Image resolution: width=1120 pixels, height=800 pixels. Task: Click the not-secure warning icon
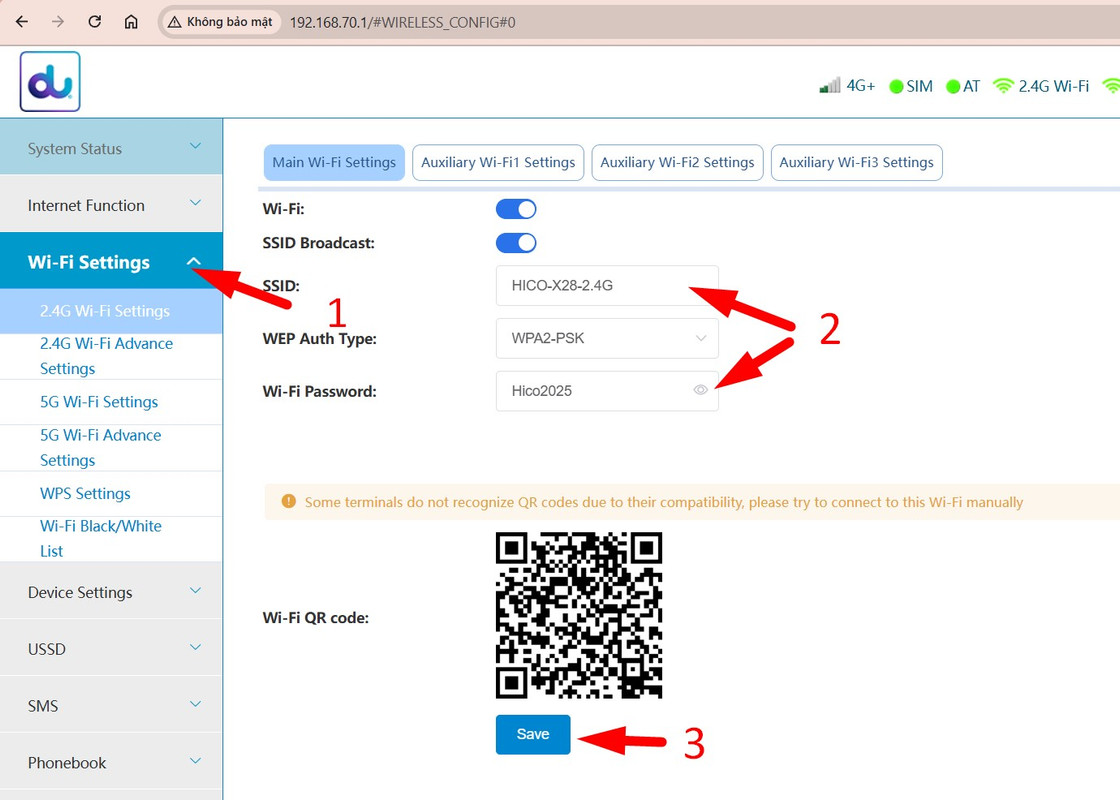point(174,22)
